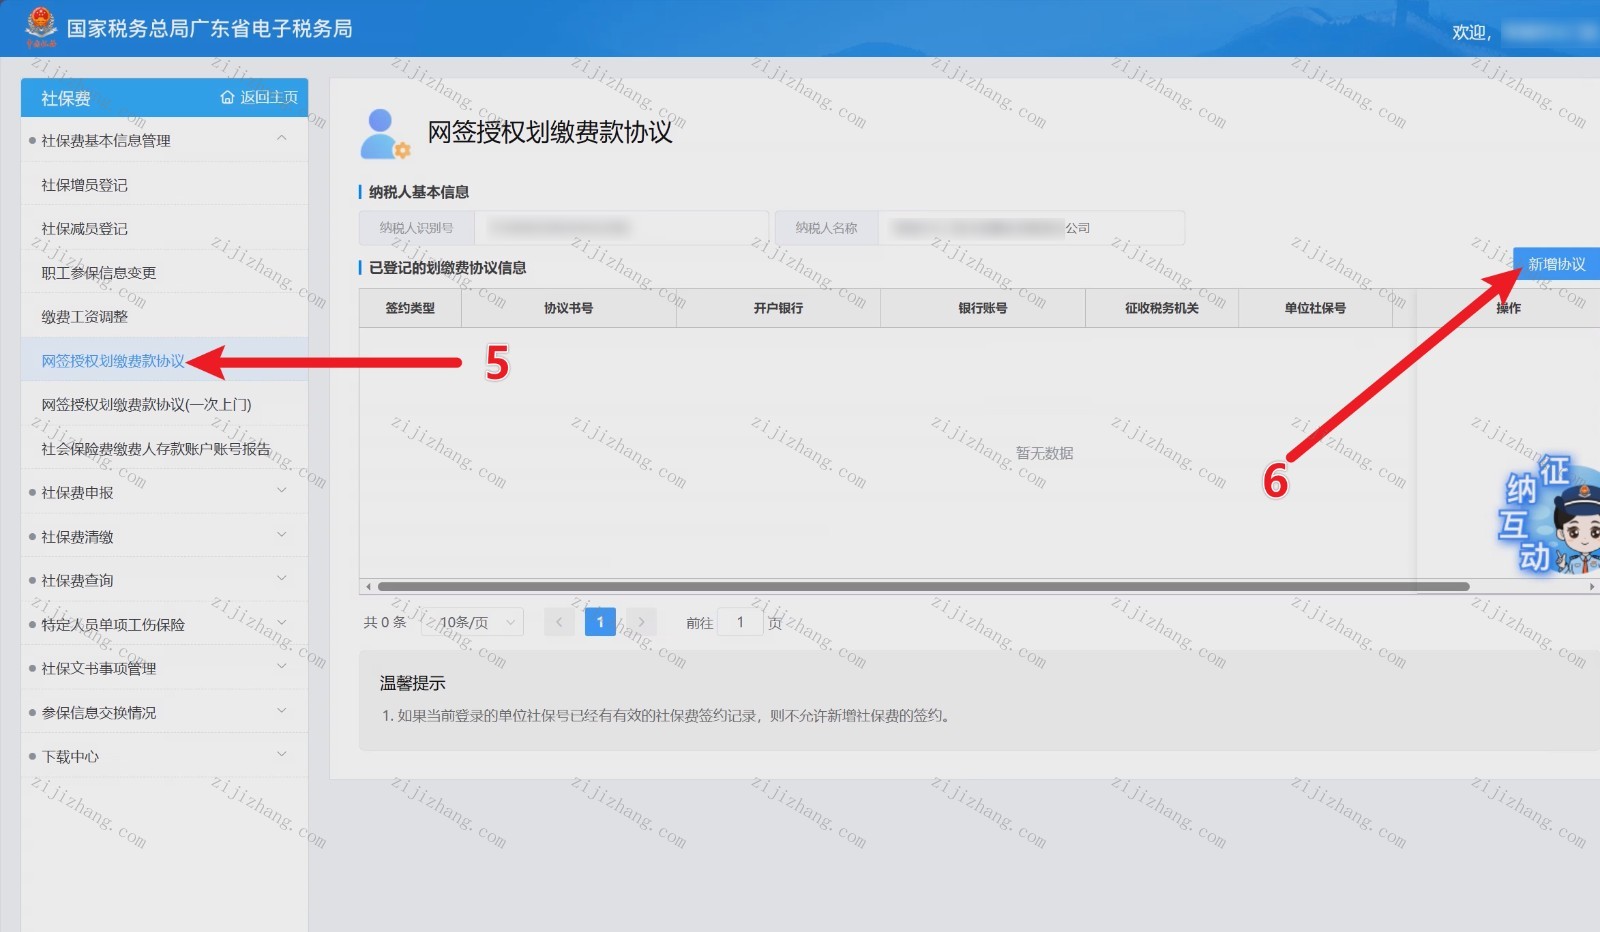1600x932 pixels.
Task: Click the 纳税人名称 field
Action: coord(1031,228)
